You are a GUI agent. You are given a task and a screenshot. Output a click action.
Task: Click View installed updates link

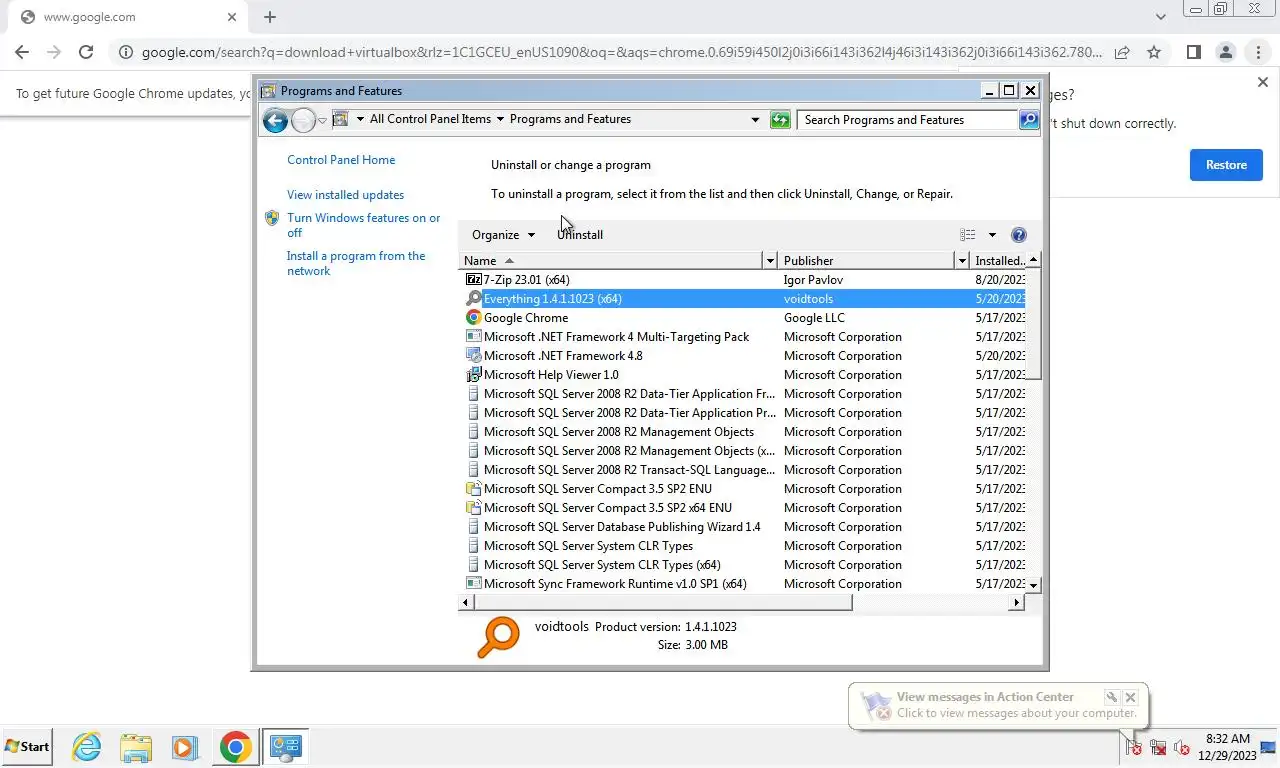coord(346,195)
